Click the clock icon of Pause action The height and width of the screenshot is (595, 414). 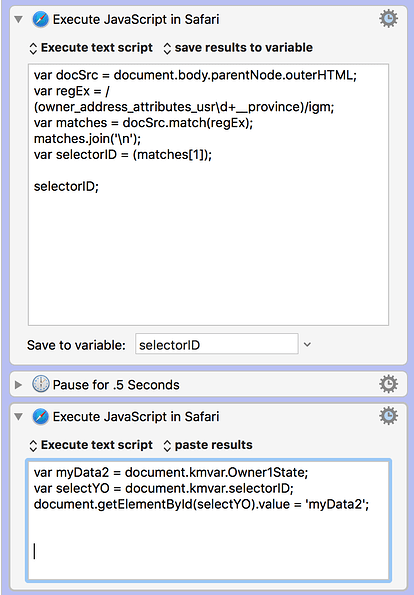point(40,384)
